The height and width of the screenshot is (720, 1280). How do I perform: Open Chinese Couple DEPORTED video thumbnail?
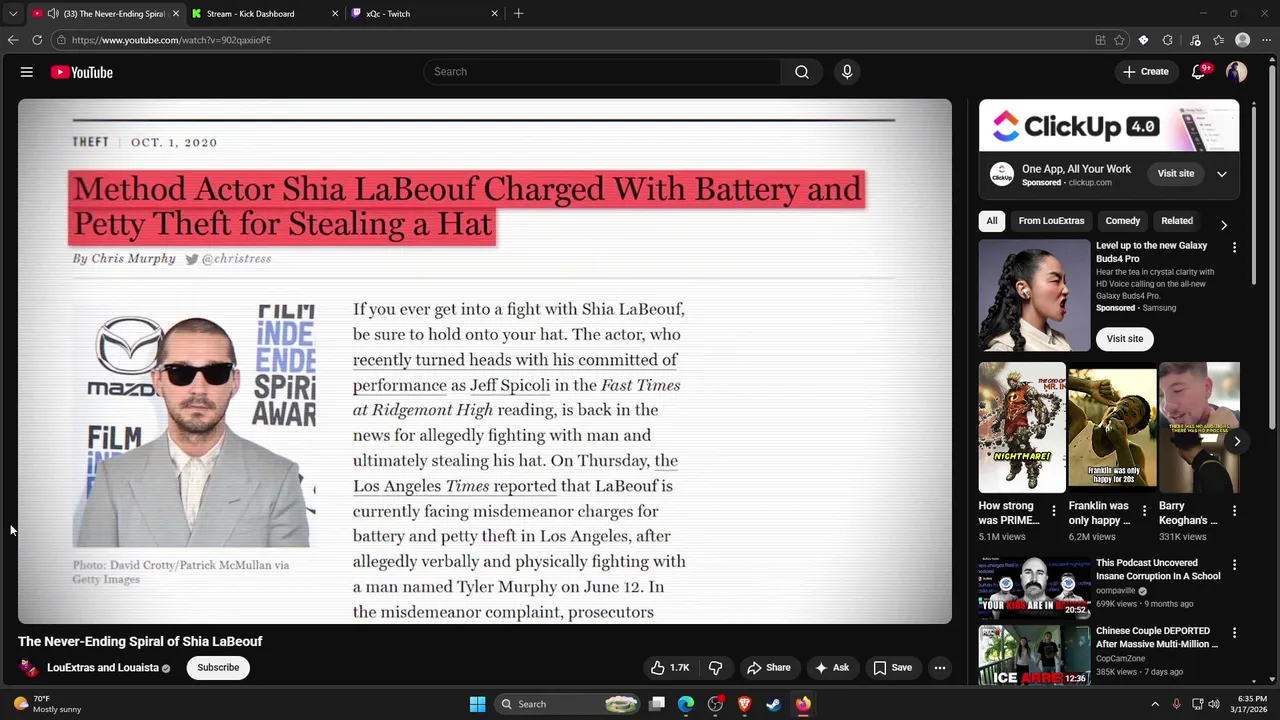click(x=1034, y=655)
